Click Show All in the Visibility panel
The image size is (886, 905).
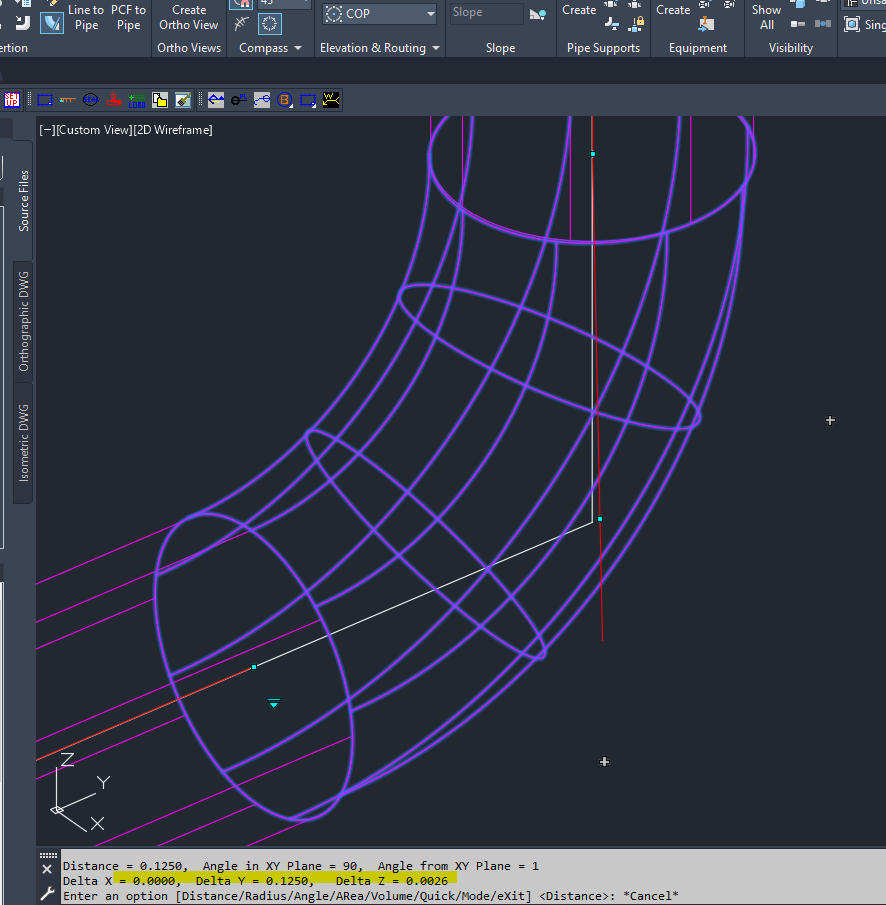(766, 16)
